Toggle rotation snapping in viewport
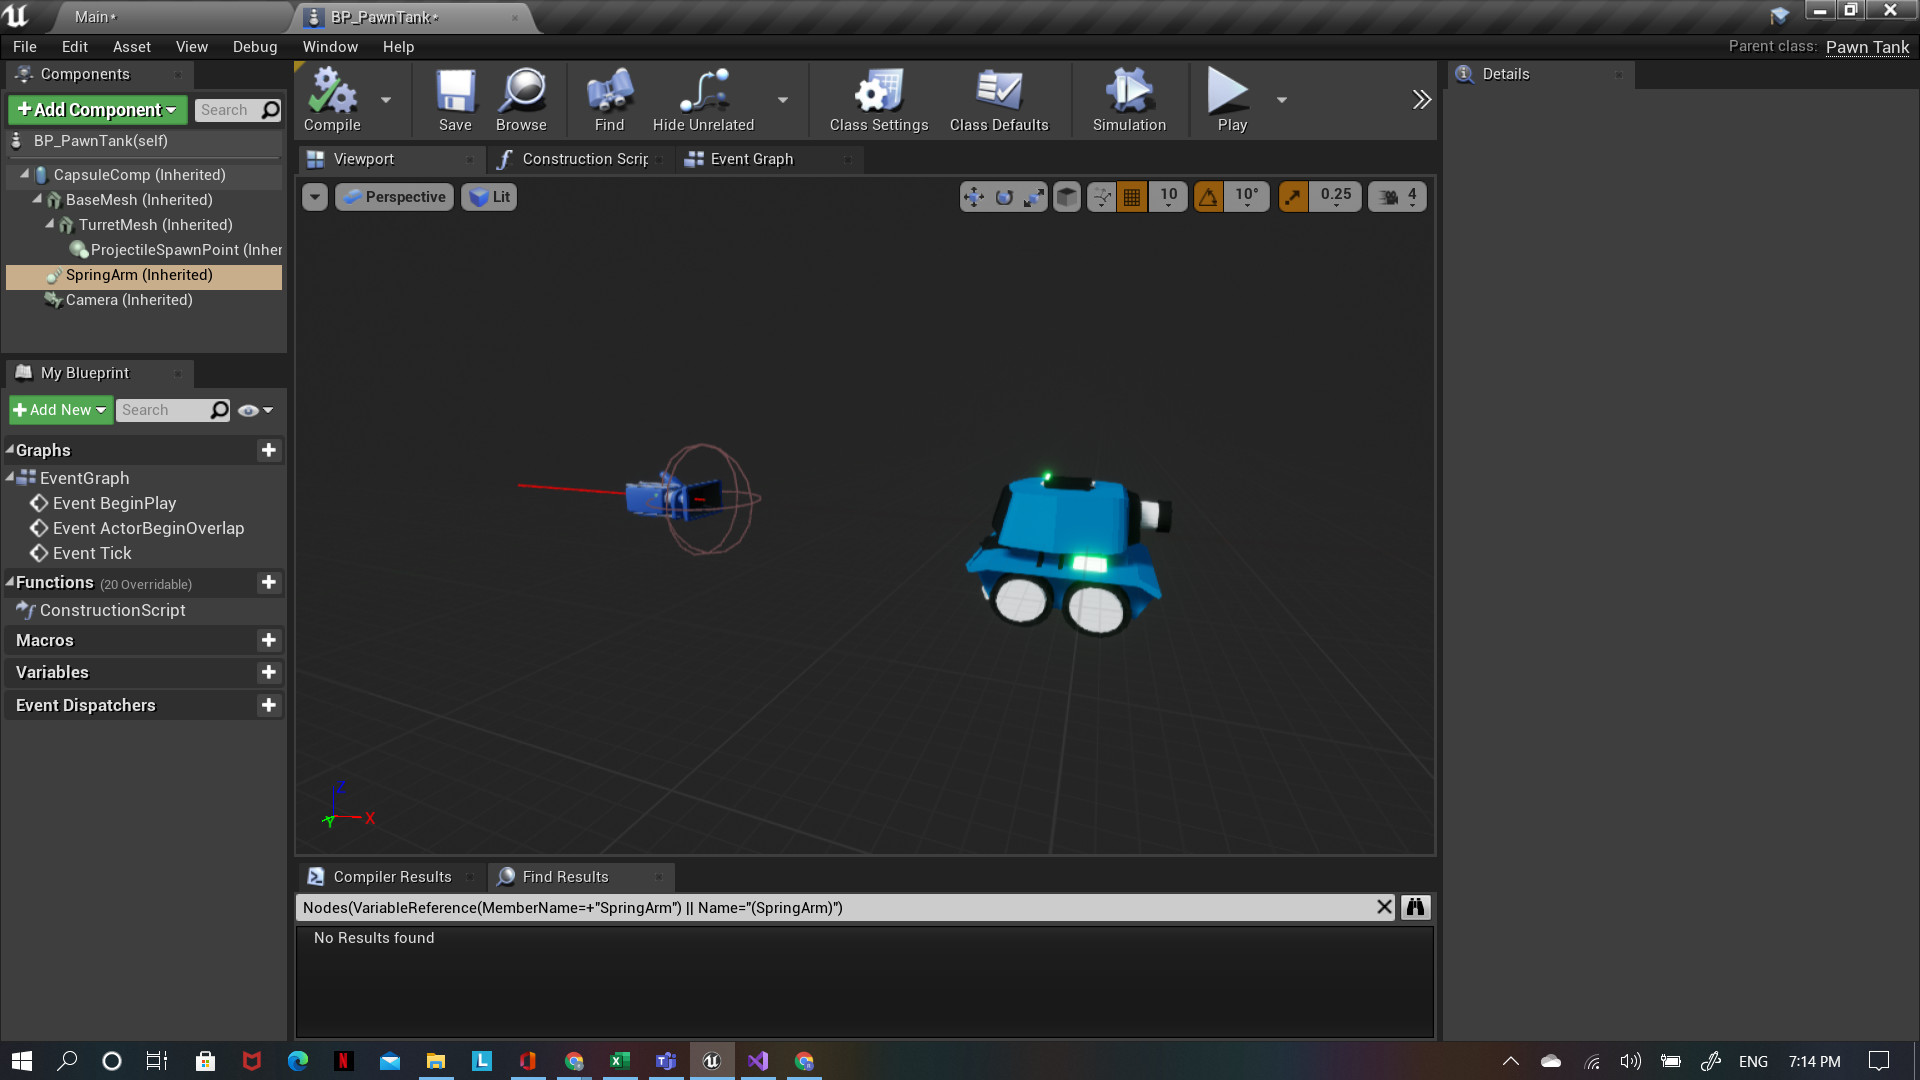The image size is (1920, 1080). pyautogui.click(x=1208, y=197)
